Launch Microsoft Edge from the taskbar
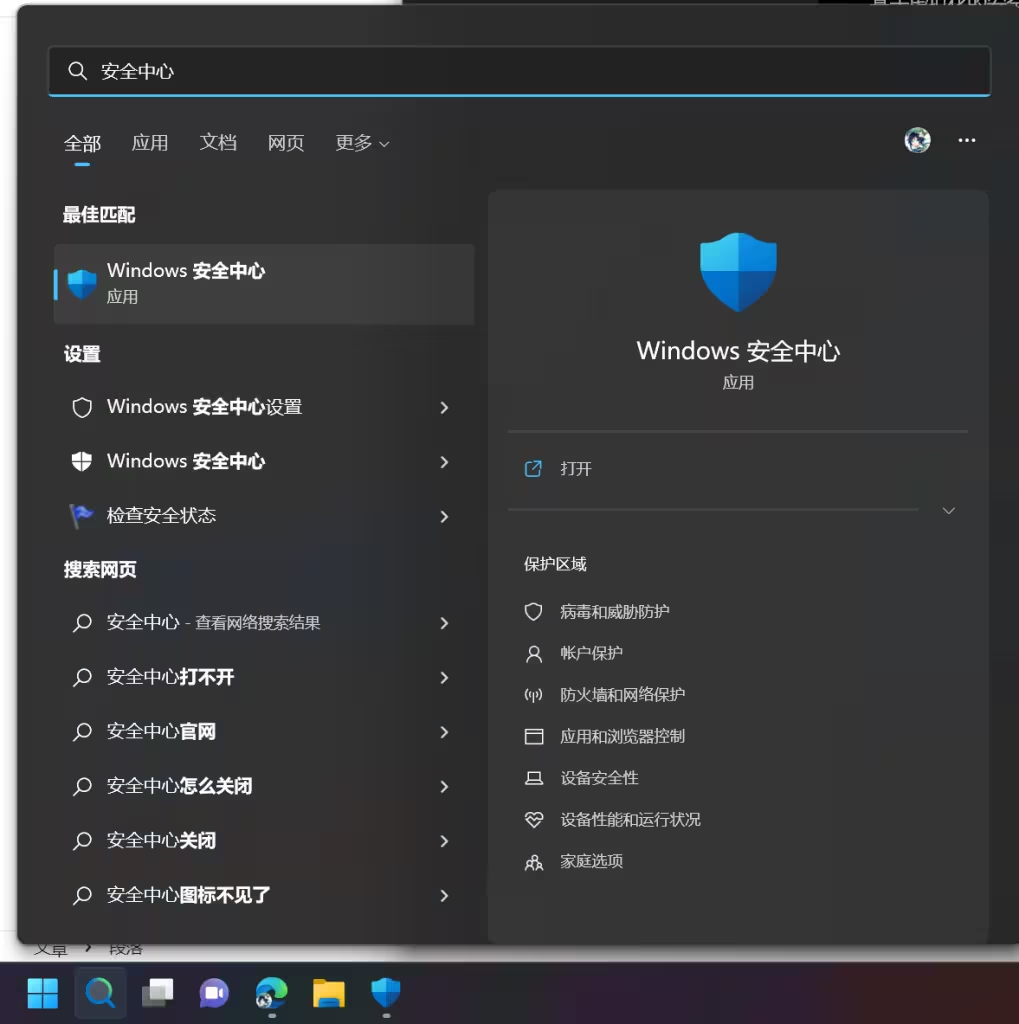 (x=271, y=993)
